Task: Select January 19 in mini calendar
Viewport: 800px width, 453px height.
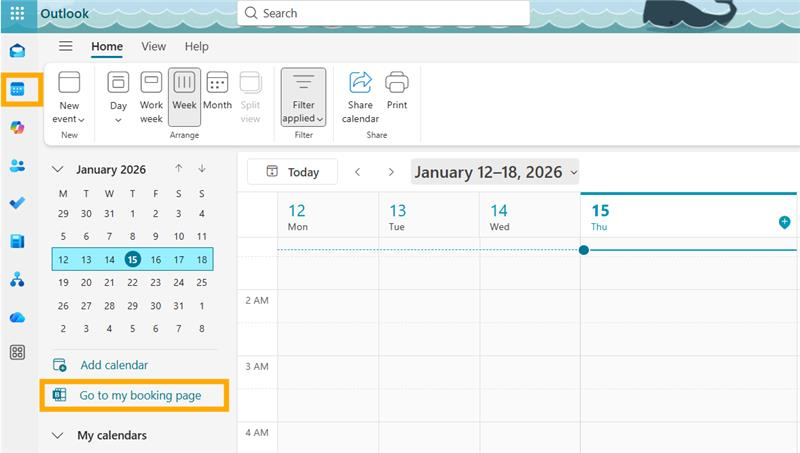Action: pos(63,283)
